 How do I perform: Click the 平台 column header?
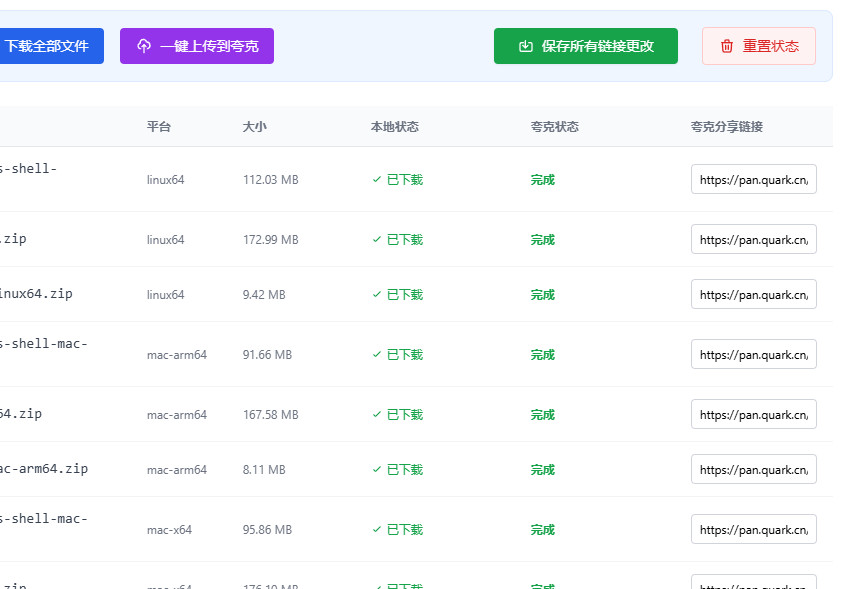pos(159,127)
